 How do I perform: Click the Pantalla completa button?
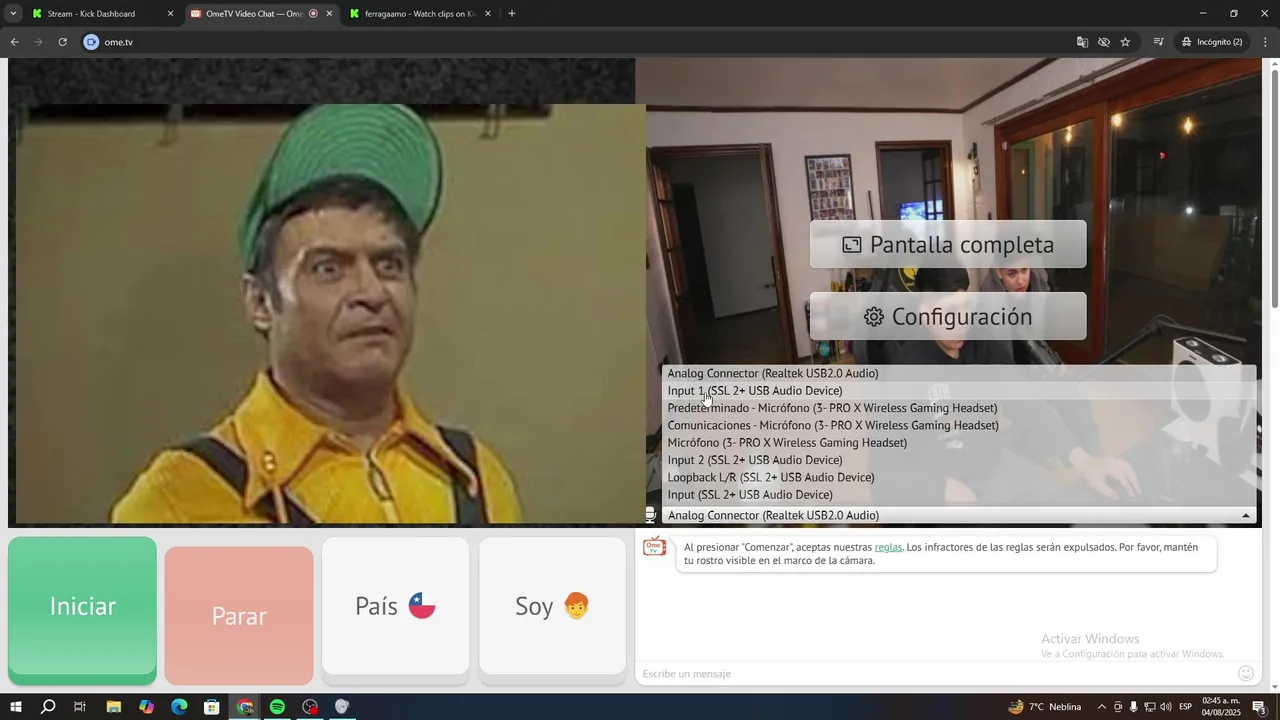948,244
